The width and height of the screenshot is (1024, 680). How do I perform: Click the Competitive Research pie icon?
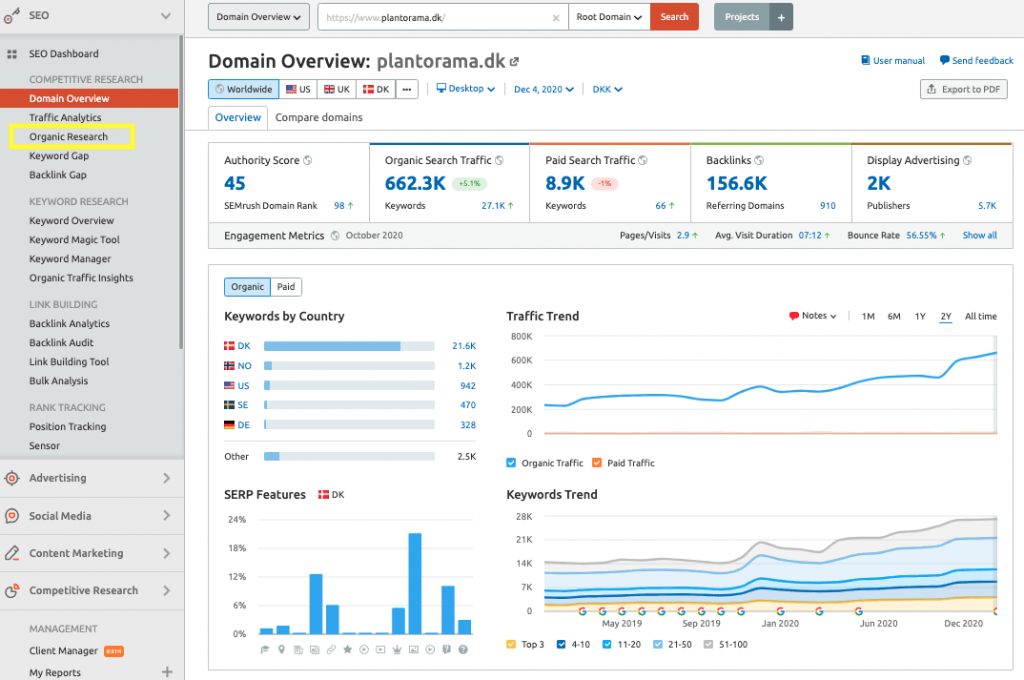click(12, 591)
